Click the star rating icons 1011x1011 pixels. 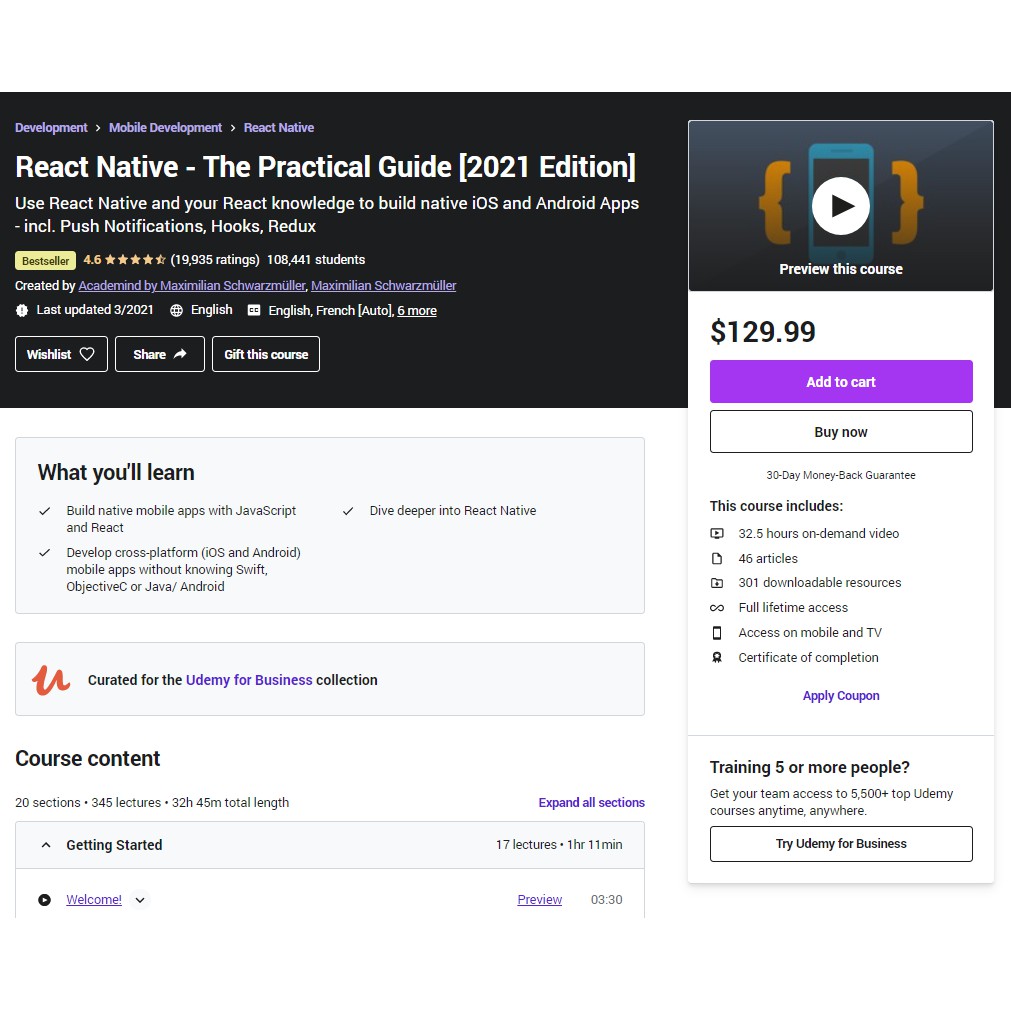tap(135, 260)
